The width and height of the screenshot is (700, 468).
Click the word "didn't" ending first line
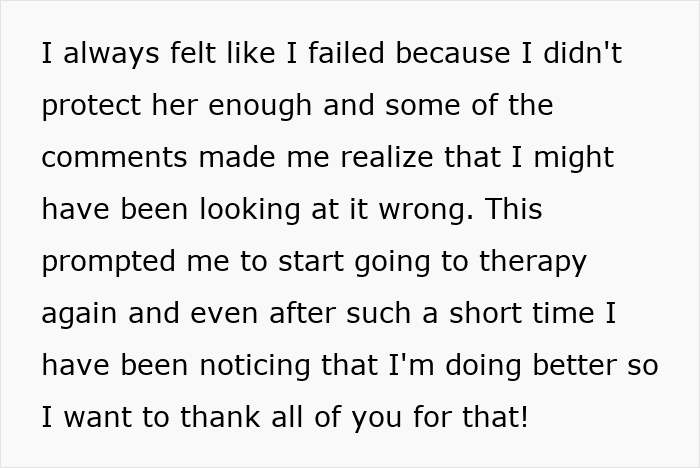[583, 53]
